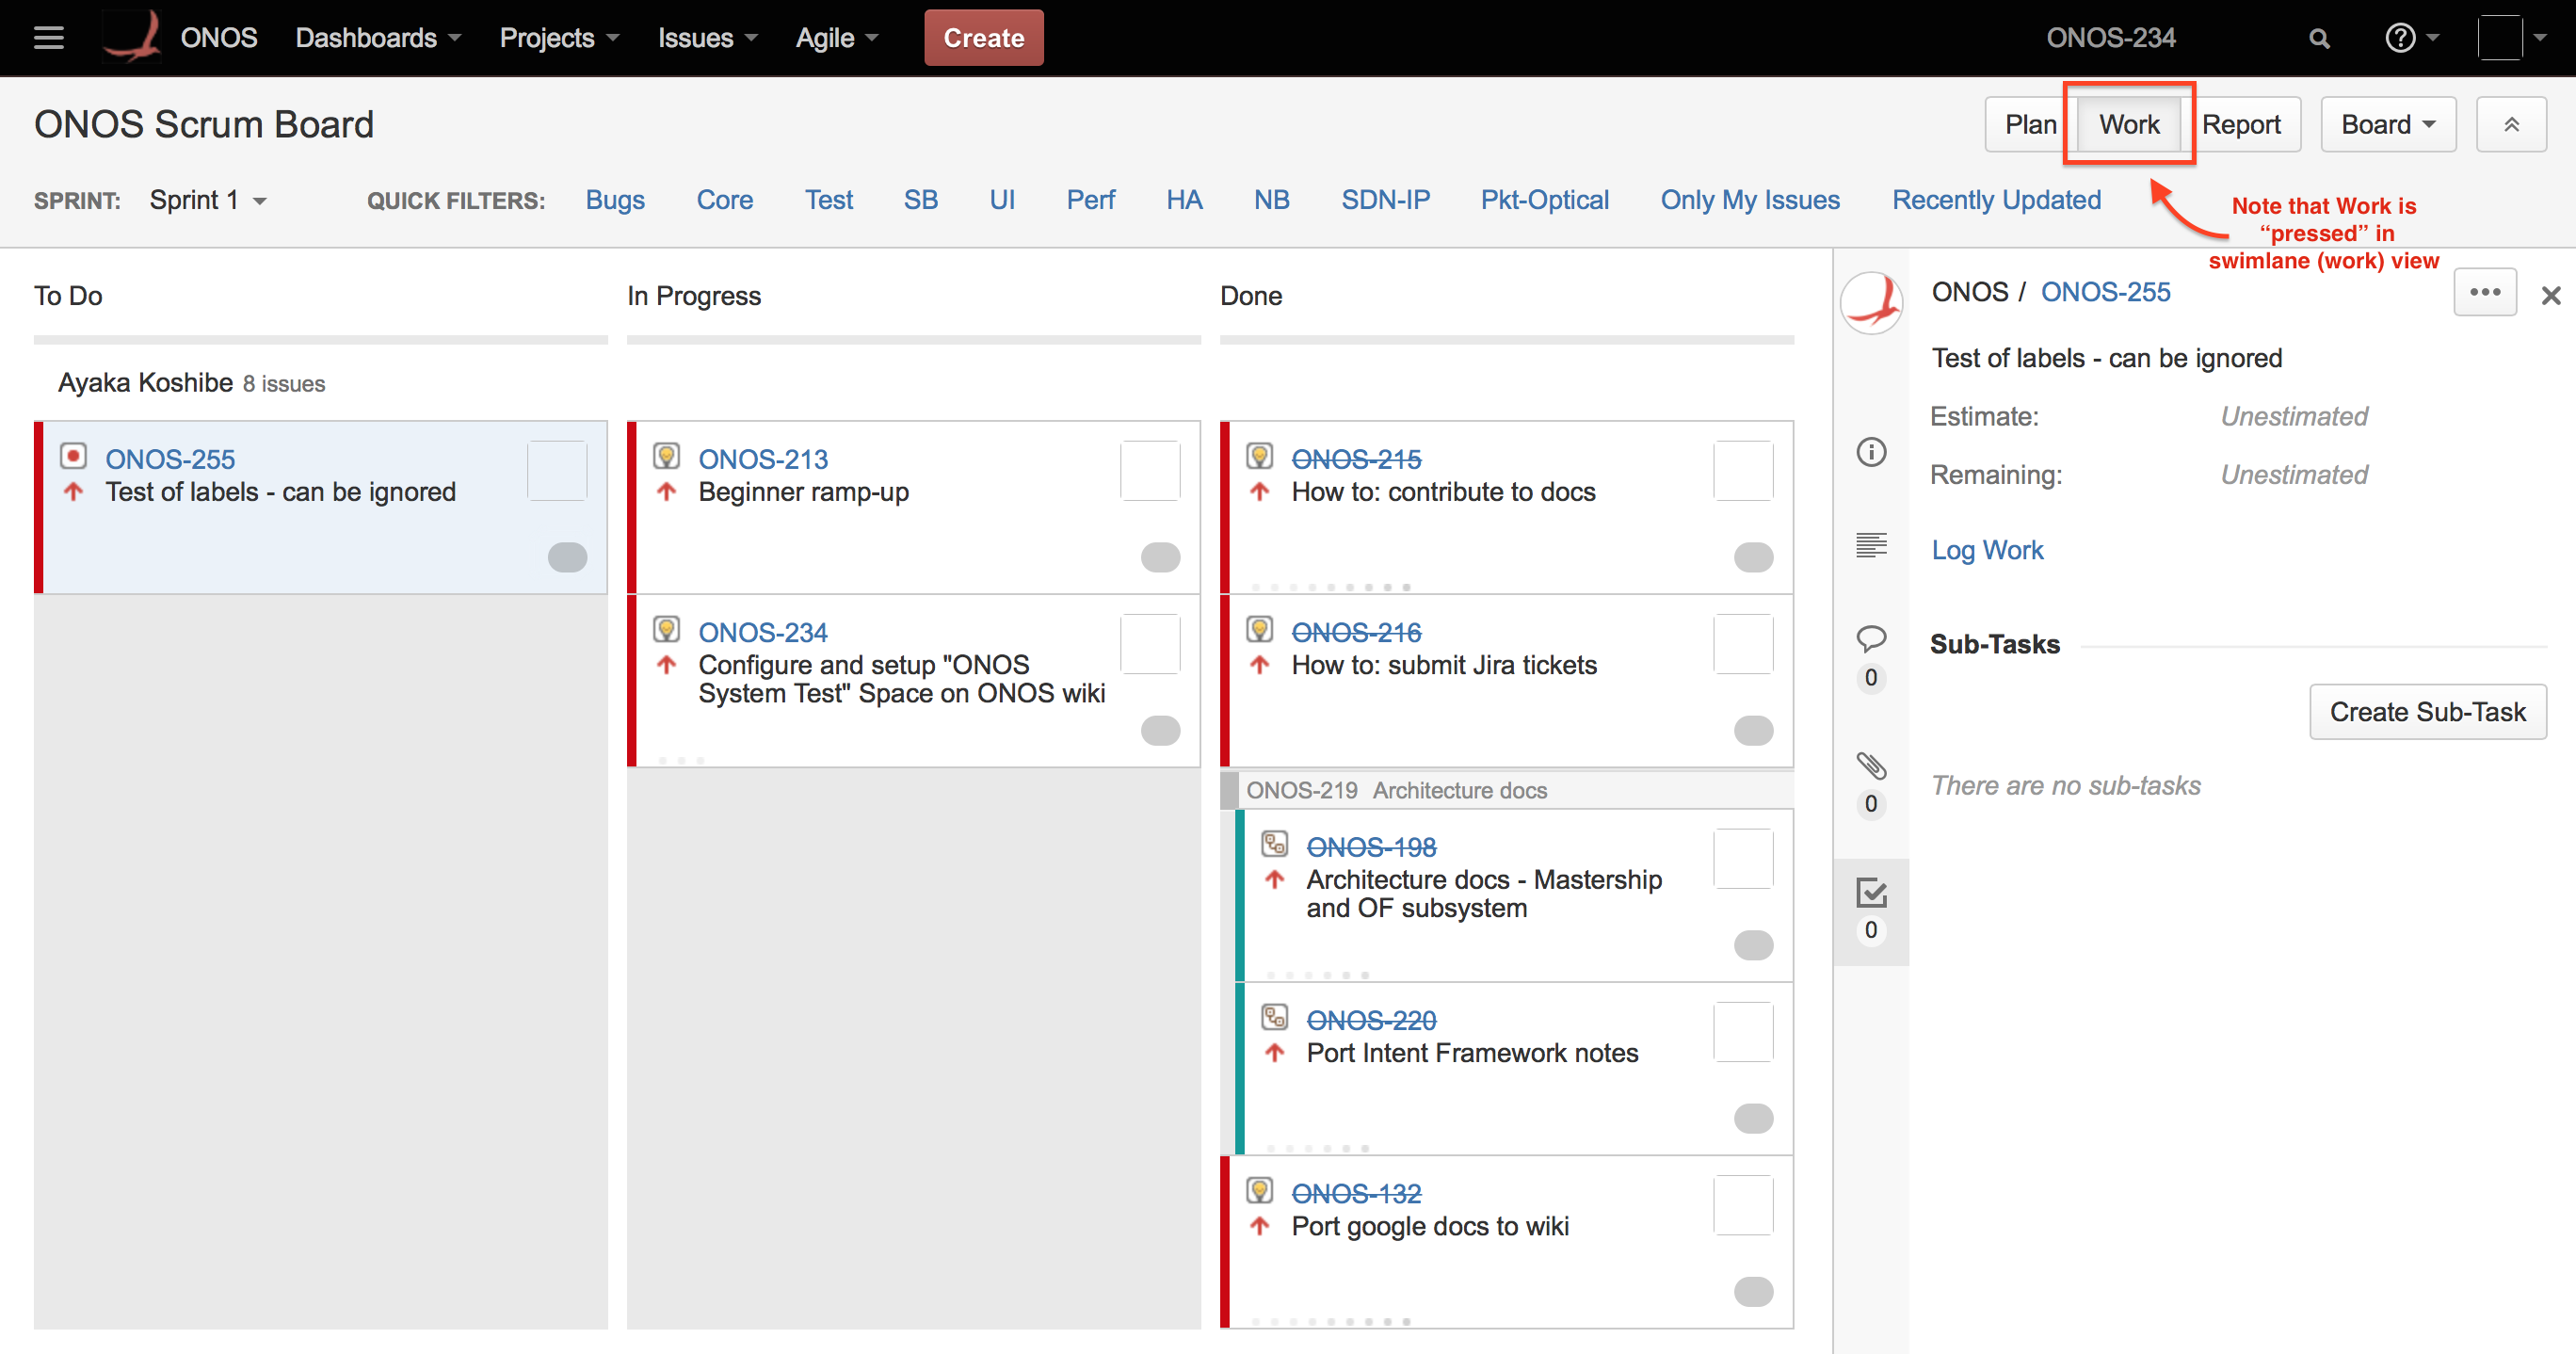The height and width of the screenshot is (1354, 2576).
Task: Show the comments speech bubble icon
Action: pyautogui.click(x=1871, y=638)
